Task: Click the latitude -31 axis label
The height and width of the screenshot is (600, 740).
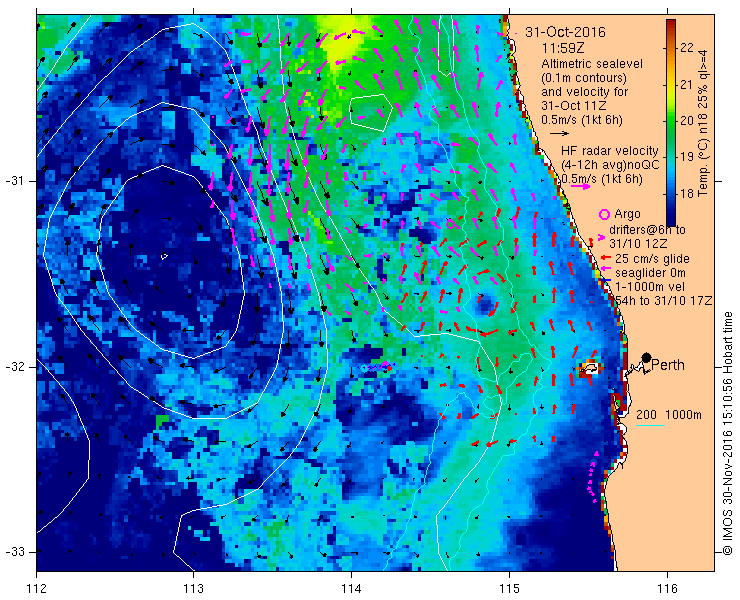Action: [x=14, y=181]
